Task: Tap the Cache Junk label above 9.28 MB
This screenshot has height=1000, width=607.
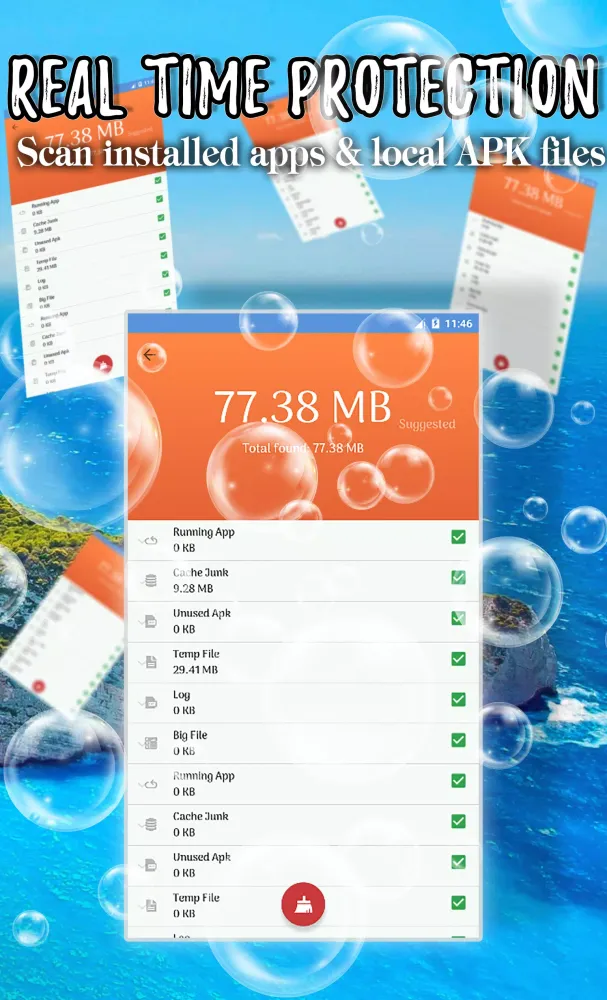Action: point(200,573)
